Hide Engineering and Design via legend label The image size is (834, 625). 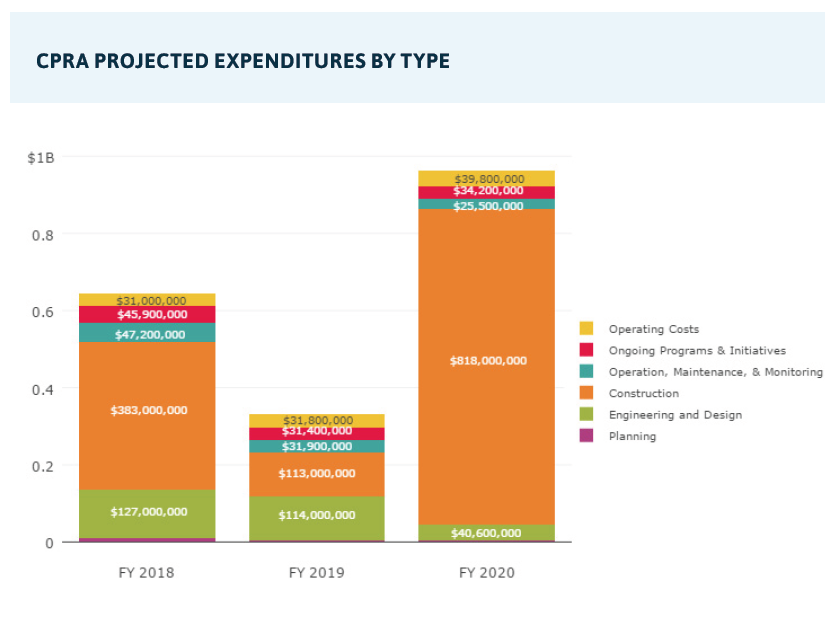675,415
